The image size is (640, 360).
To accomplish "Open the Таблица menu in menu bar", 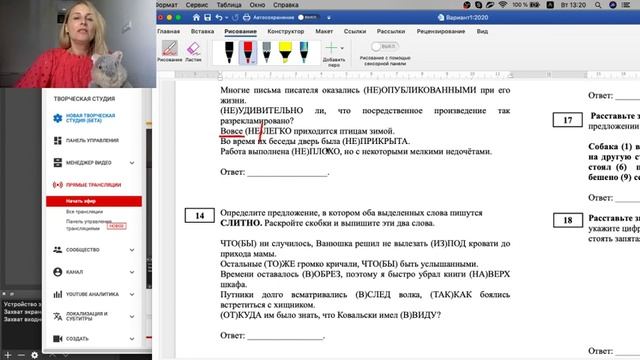I will (x=229, y=5).
